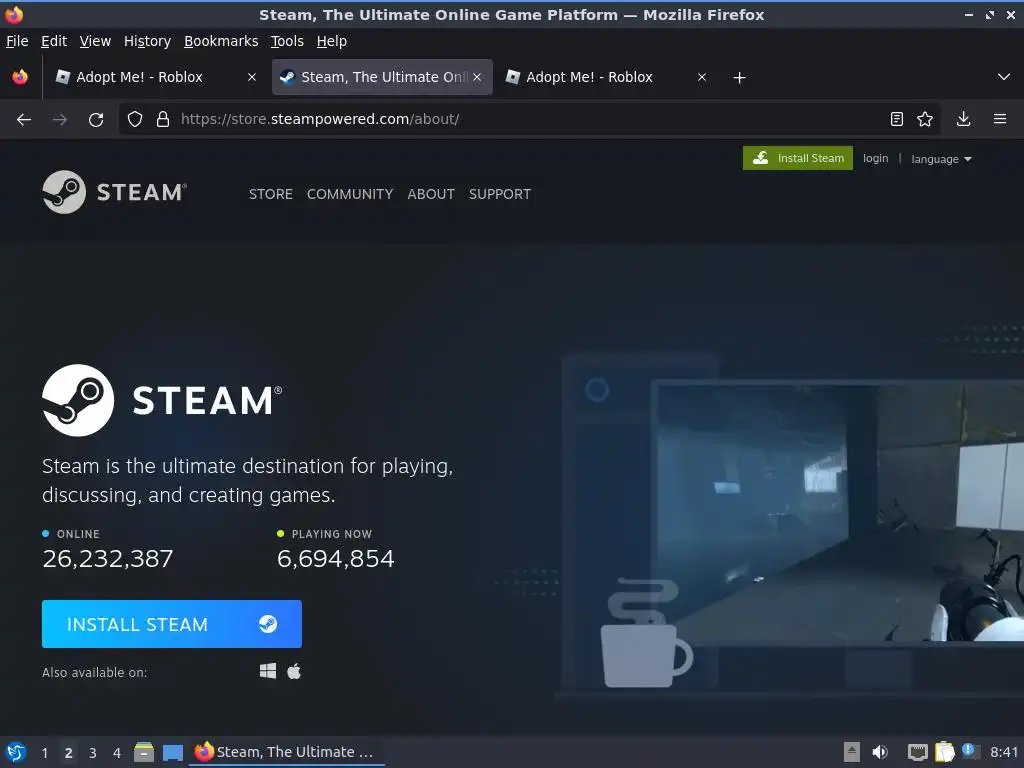Open the Edit menu

(x=54, y=41)
